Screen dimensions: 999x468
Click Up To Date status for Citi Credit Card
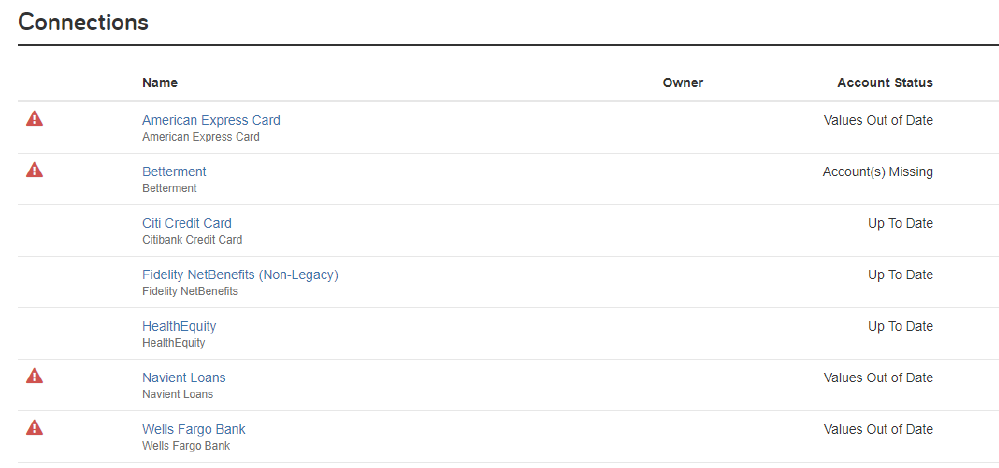pyautogui.click(x=900, y=223)
